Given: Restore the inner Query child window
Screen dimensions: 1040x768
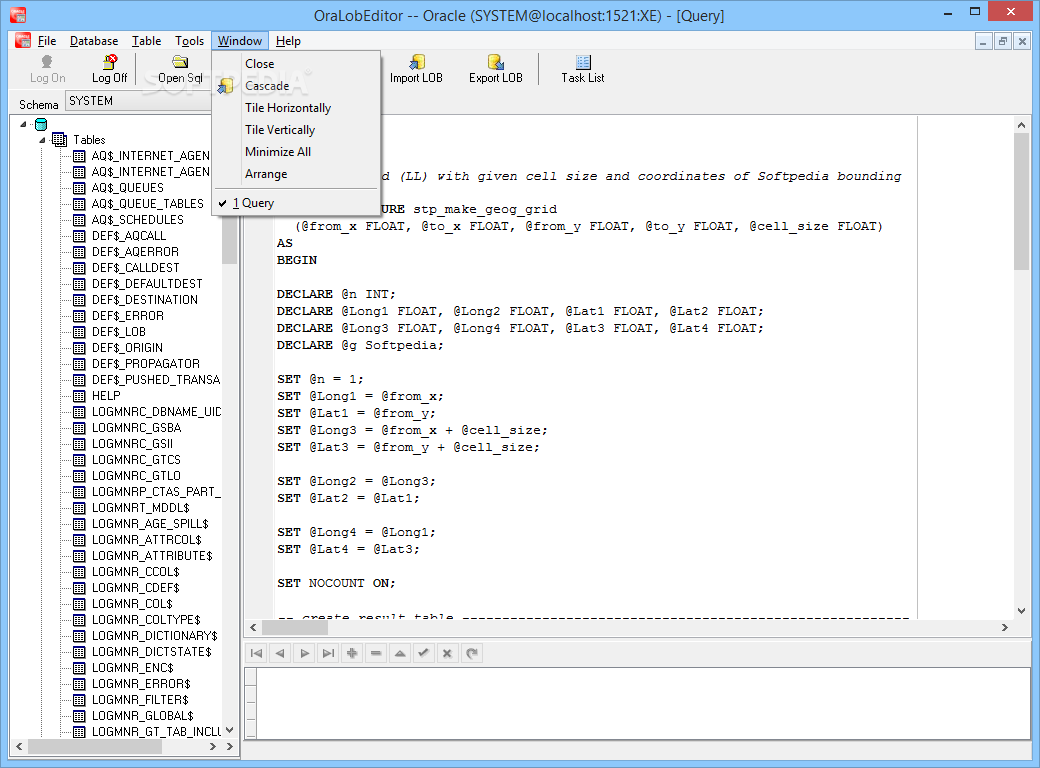Looking at the screenshot, I should [1003, 41].
